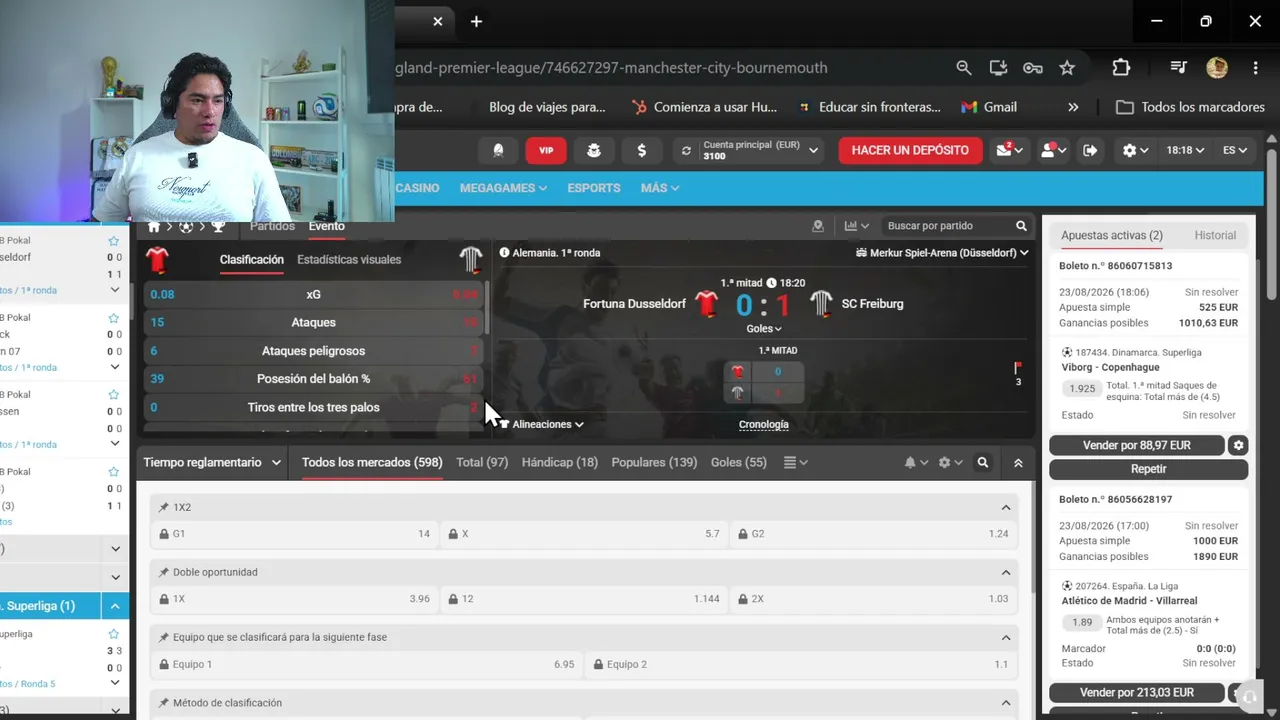The image size is (1280, 720).
Task: Click the logout arrow icon
Action: [1090, 150]
